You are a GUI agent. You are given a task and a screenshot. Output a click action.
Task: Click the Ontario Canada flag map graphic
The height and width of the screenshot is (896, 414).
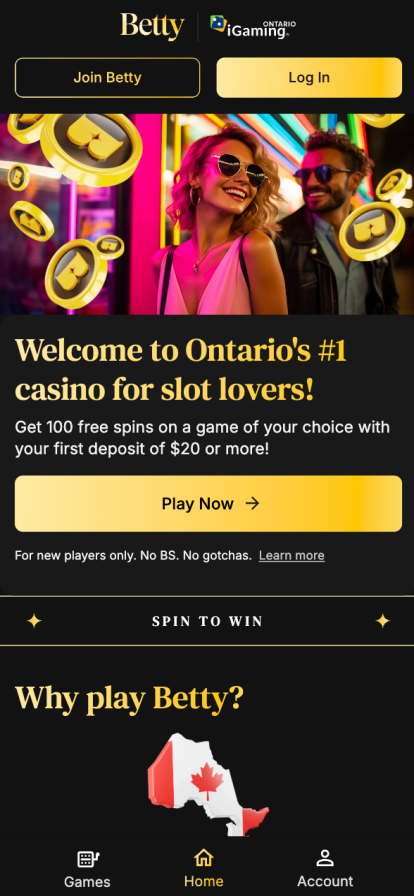pyautogui.click(x=208, y=785)
